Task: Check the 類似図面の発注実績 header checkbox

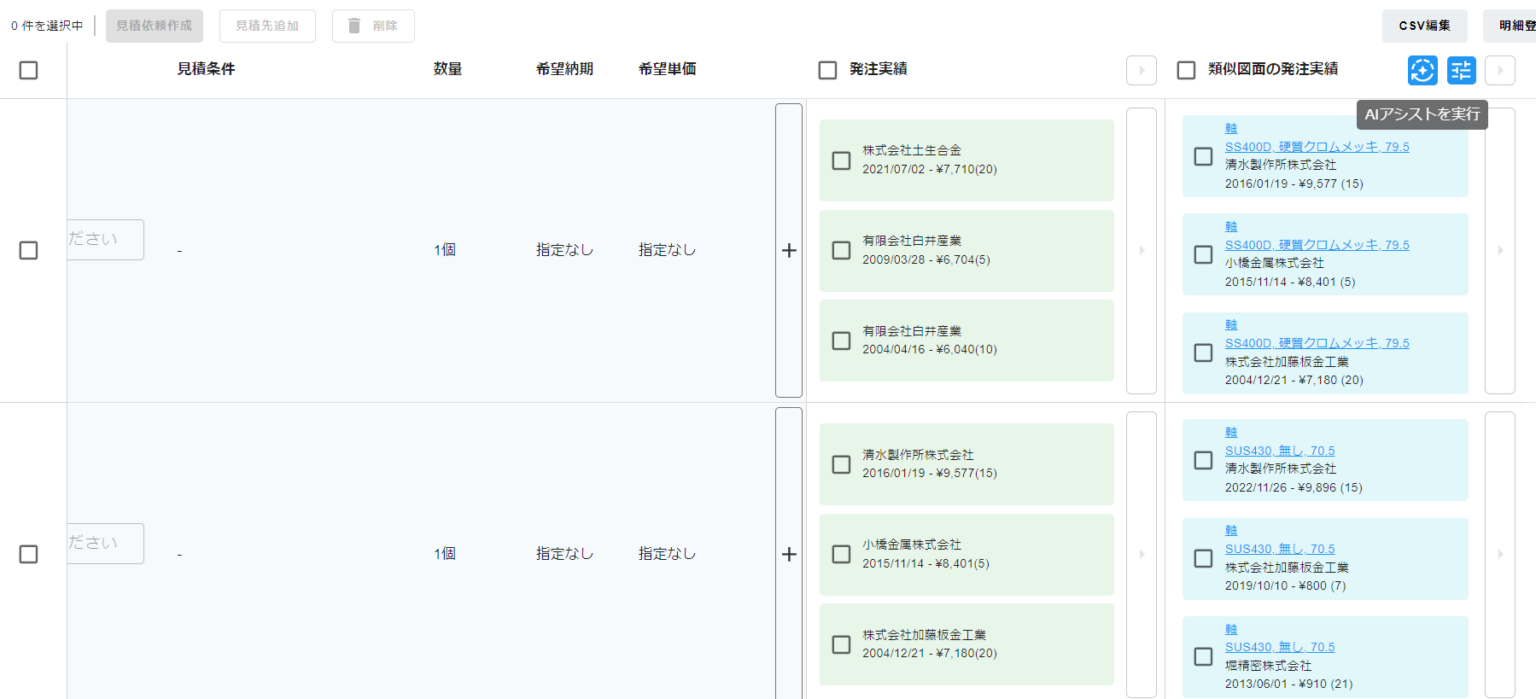Action: pyautogui.click(x=1187, y=70)
